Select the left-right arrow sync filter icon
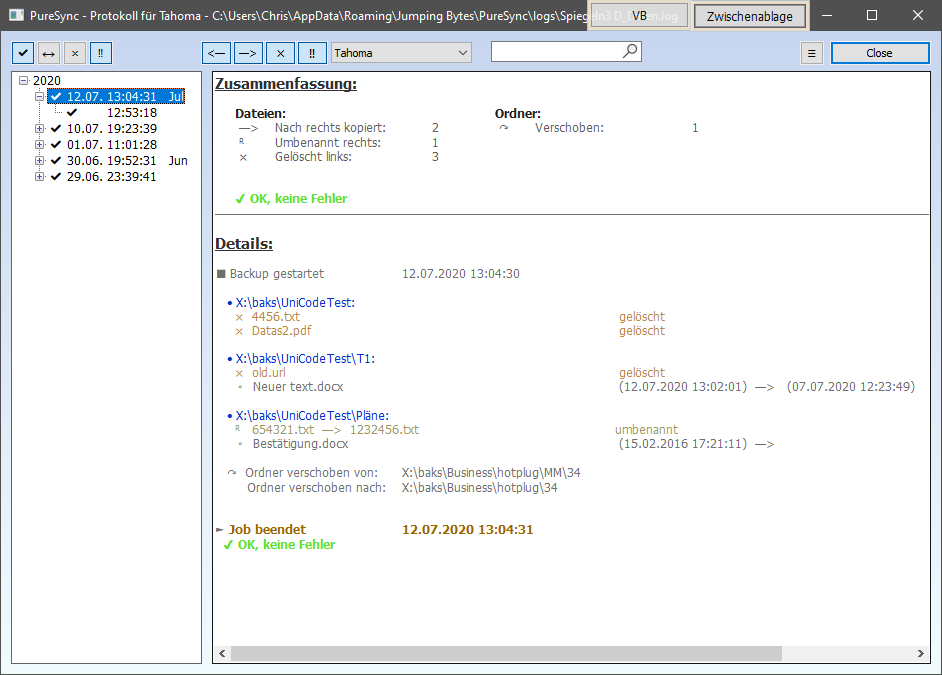This screenshot has height=675, width=942. [x=48, y=52]
